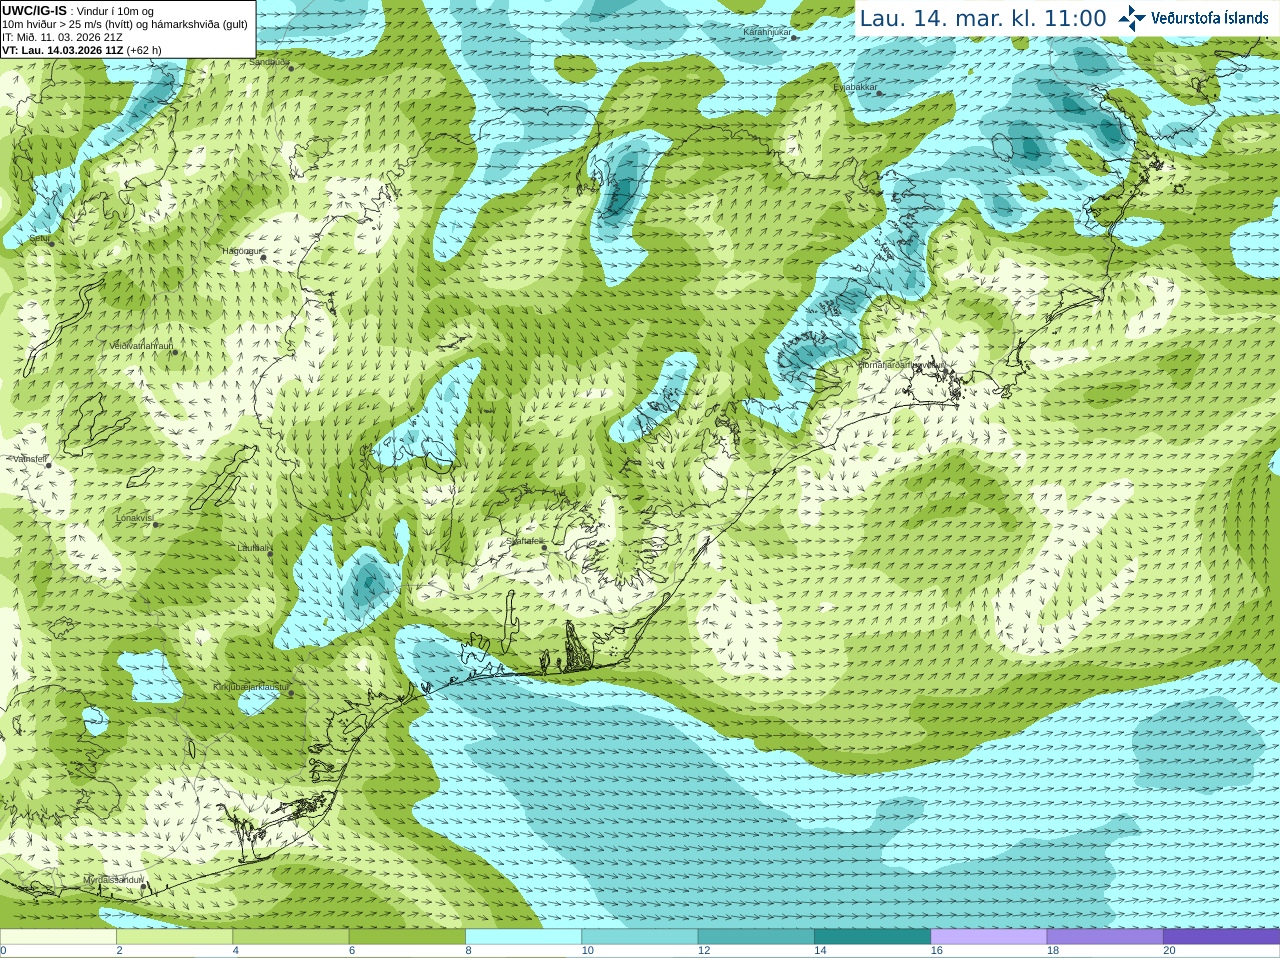Click the IT: Mið. 11. 03. 2026 21Z line

click(x=62, y=37)
